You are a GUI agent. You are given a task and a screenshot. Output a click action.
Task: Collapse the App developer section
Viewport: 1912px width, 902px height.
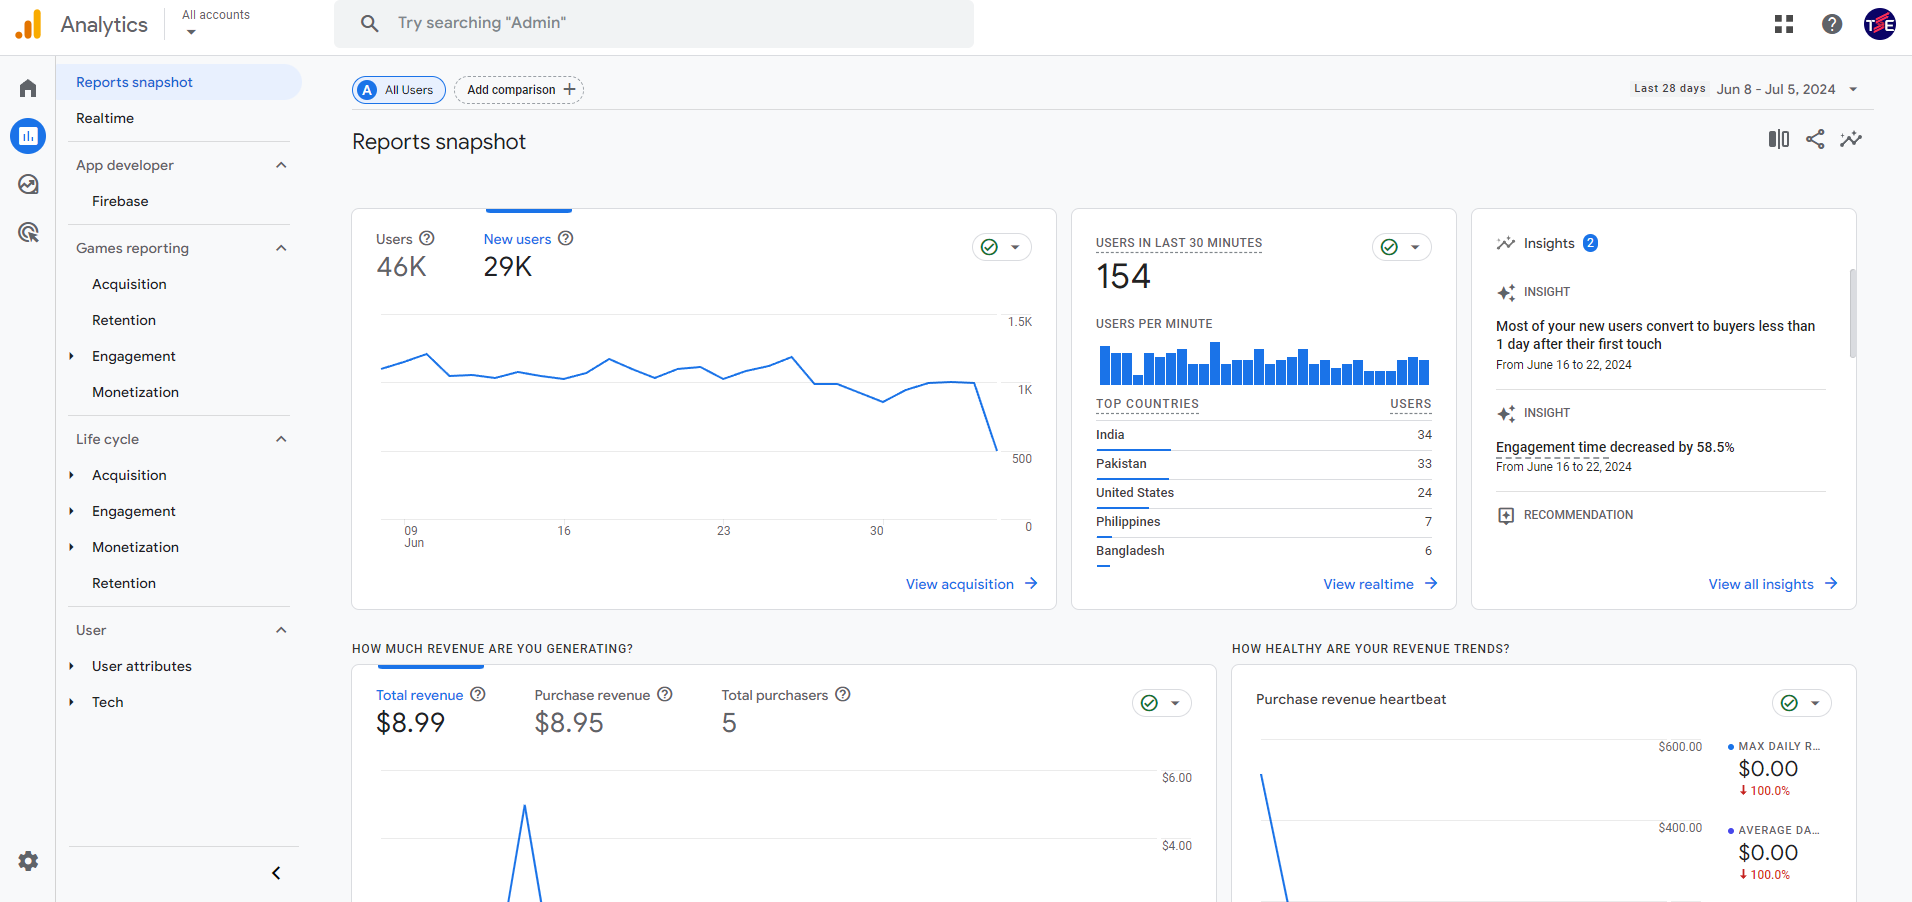click(x=281, y=165)
